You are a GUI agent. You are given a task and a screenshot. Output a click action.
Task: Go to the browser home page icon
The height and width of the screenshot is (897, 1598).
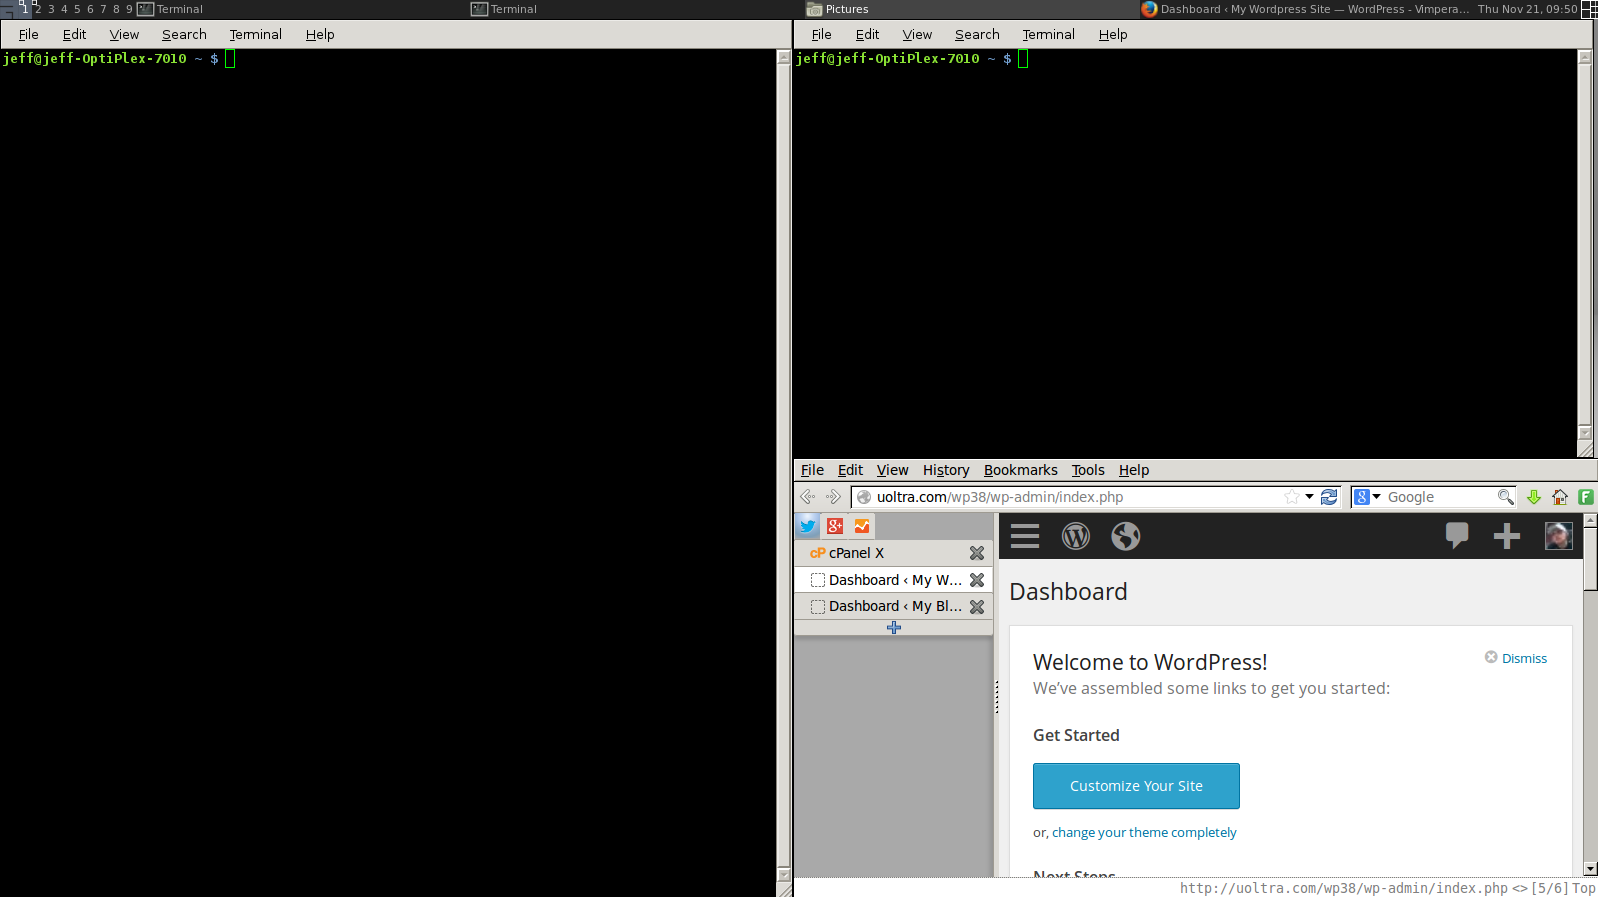(1560, 497)
